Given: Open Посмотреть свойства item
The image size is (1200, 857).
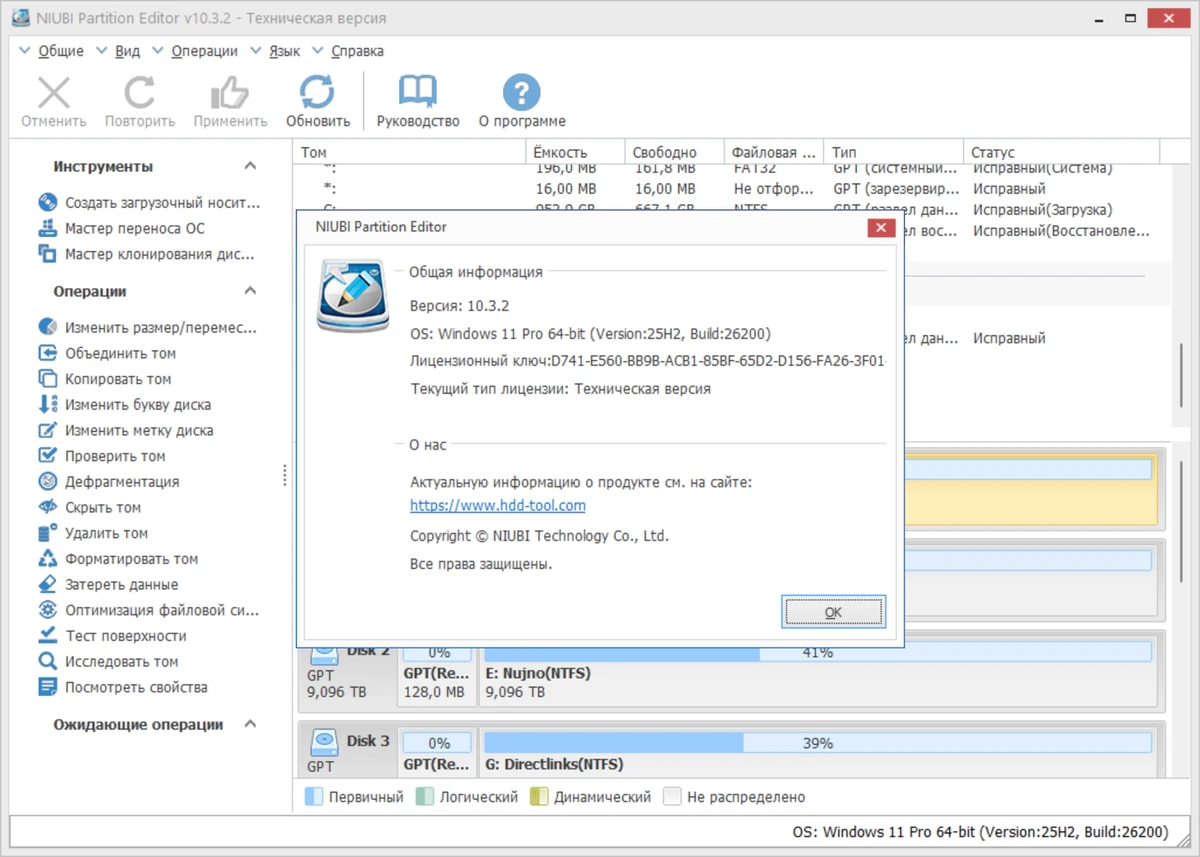Looking at the screenshot, I should pos(123,687).
